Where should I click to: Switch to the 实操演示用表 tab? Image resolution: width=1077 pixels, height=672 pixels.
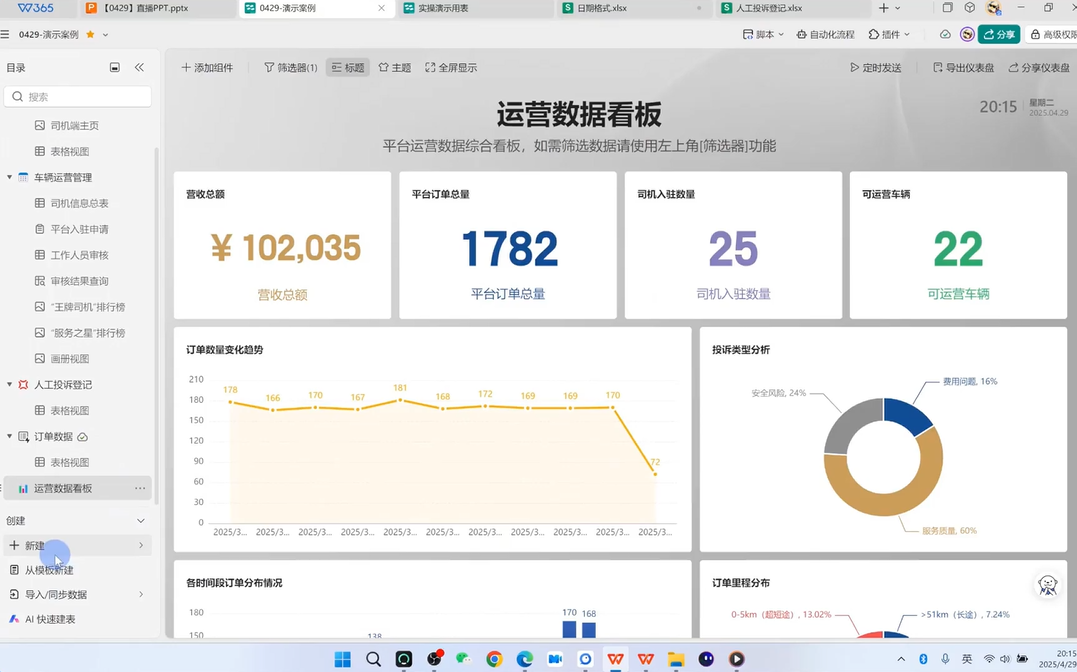442,8
